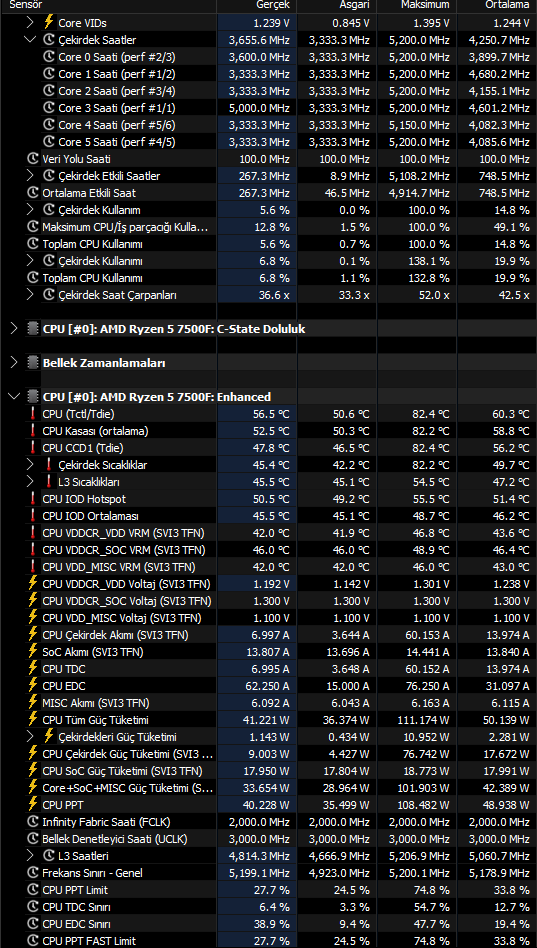Click clock icon of Frekans Sınırı - Genel
Image resolution: width=537 pixels, height=948 pixels.
[33, 873]
